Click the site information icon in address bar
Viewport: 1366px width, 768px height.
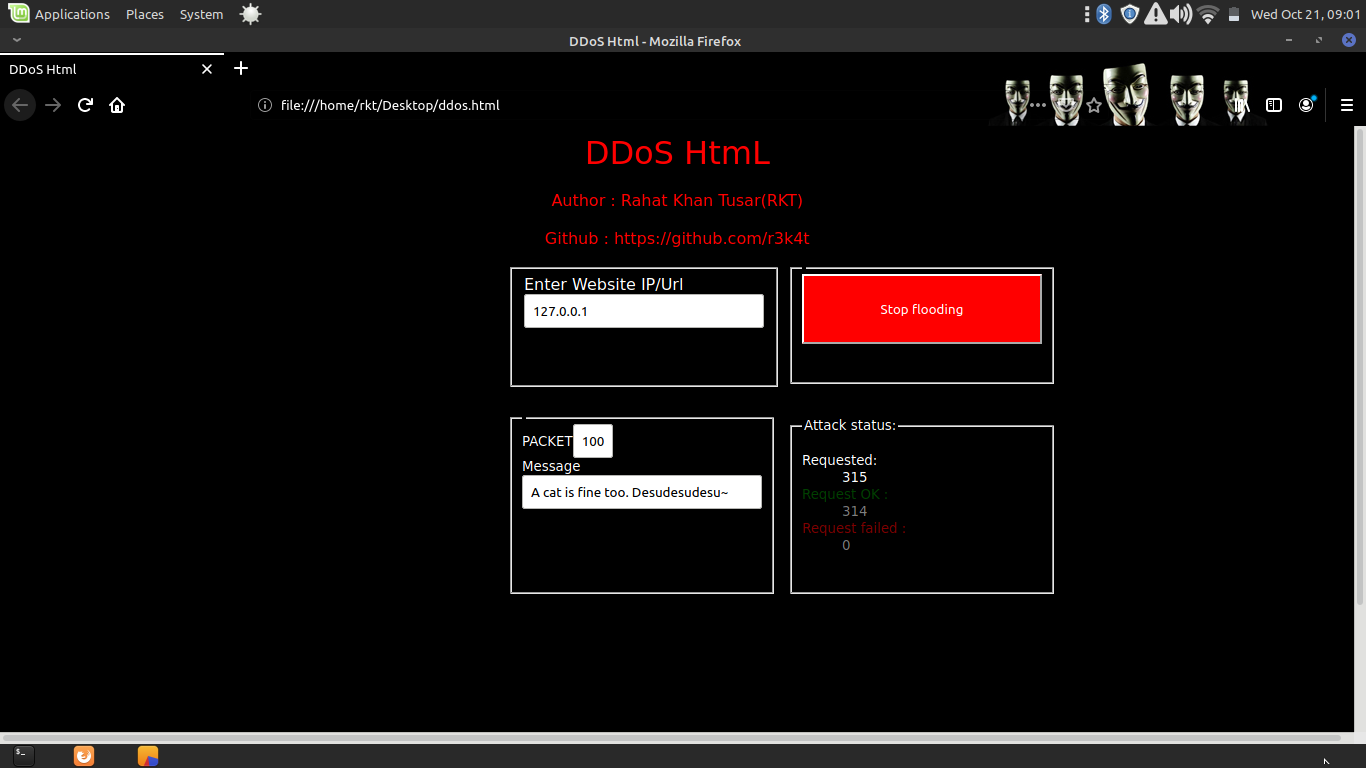(x=265, y=104)
